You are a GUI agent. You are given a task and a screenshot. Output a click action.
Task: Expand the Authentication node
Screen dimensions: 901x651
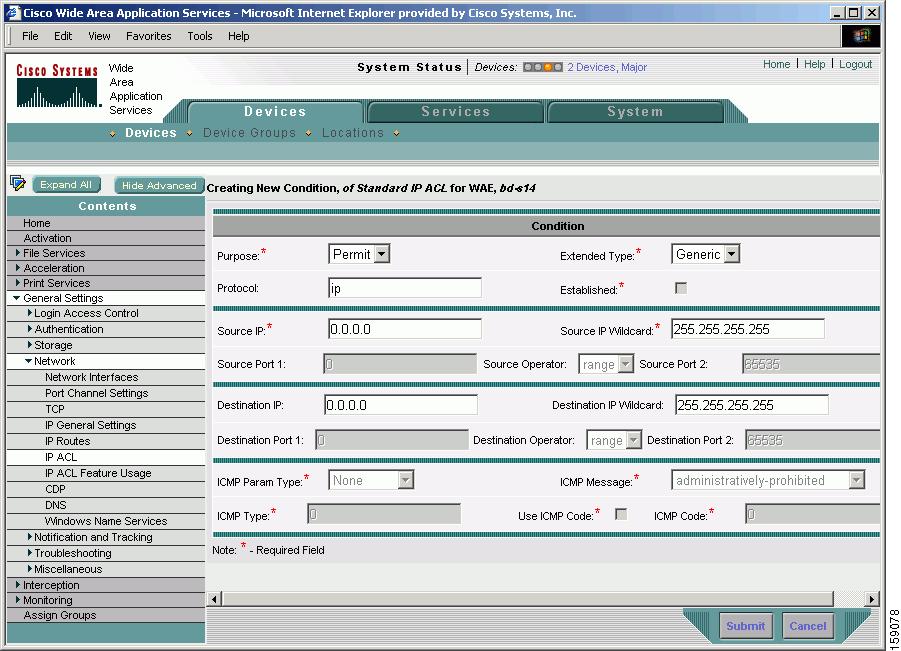coord(30,329)
